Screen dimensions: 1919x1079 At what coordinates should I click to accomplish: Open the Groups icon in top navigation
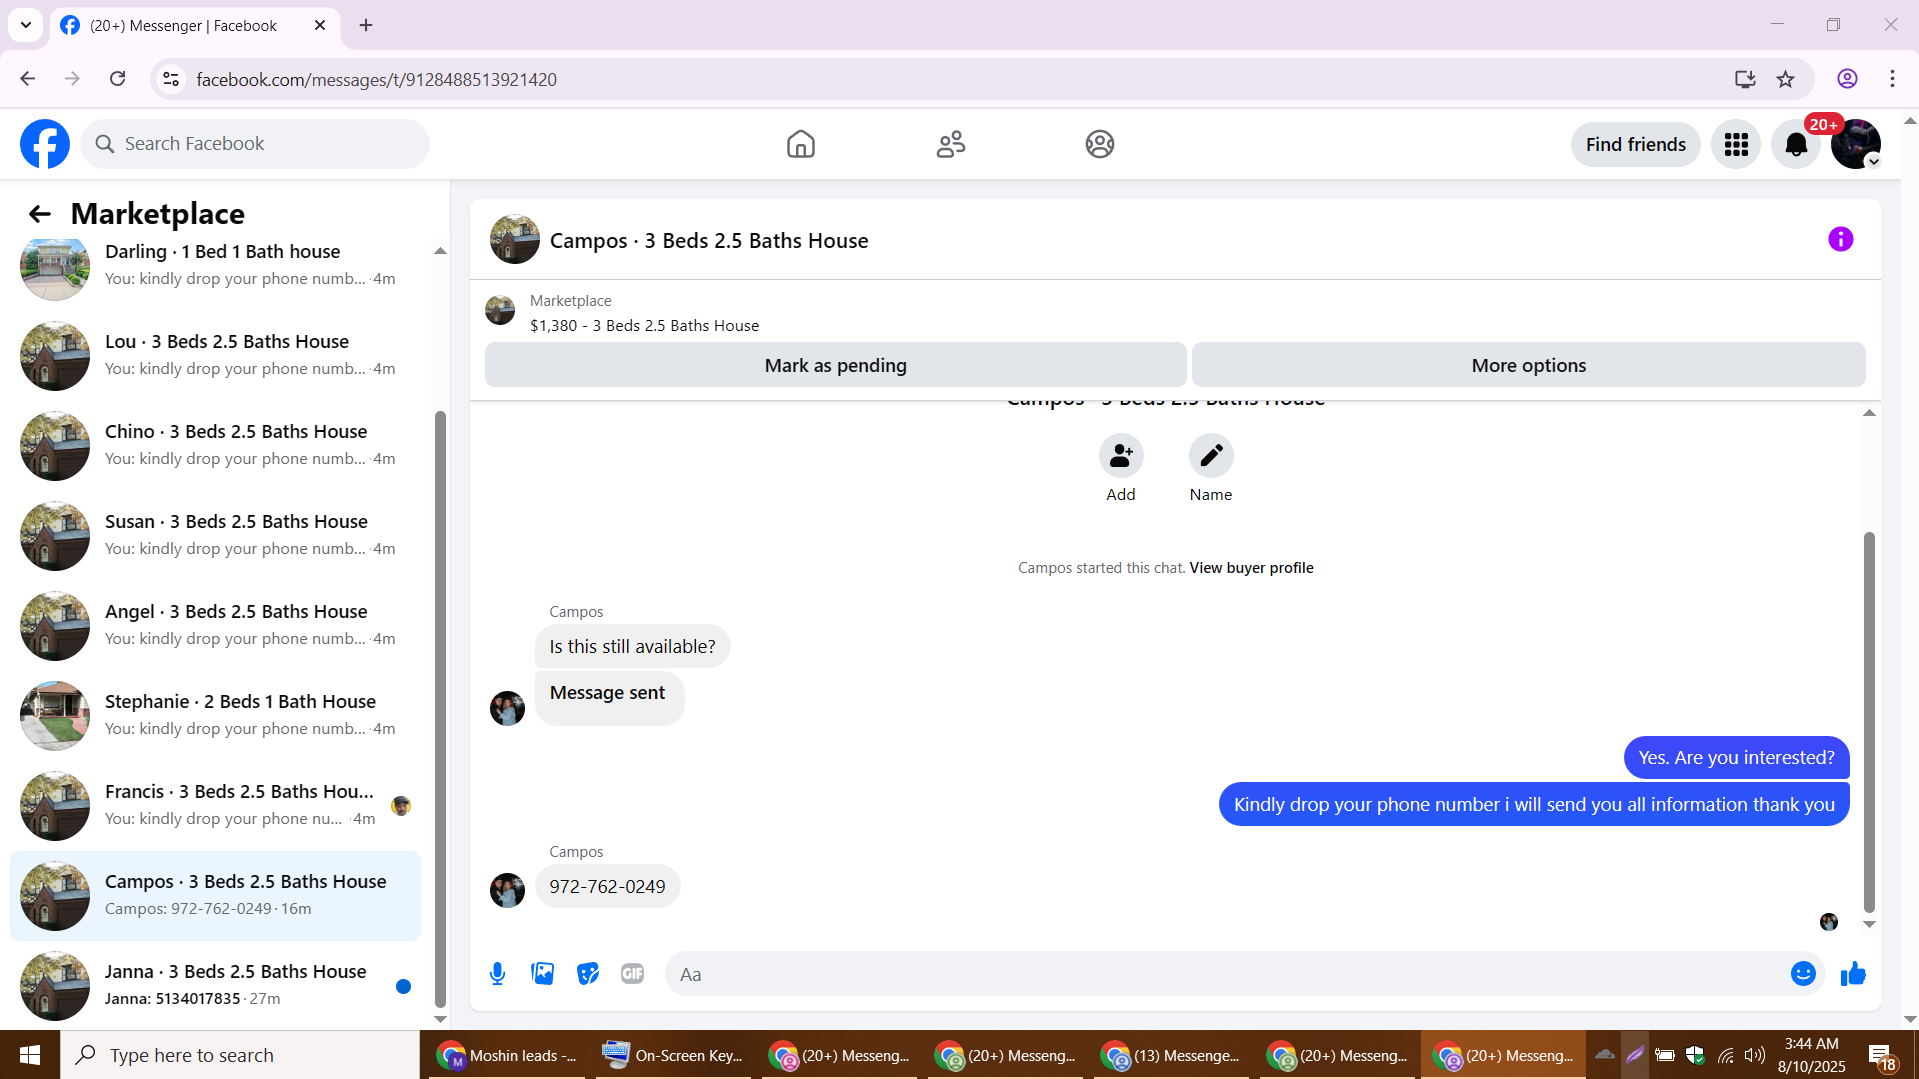[x=1100, y=144]
